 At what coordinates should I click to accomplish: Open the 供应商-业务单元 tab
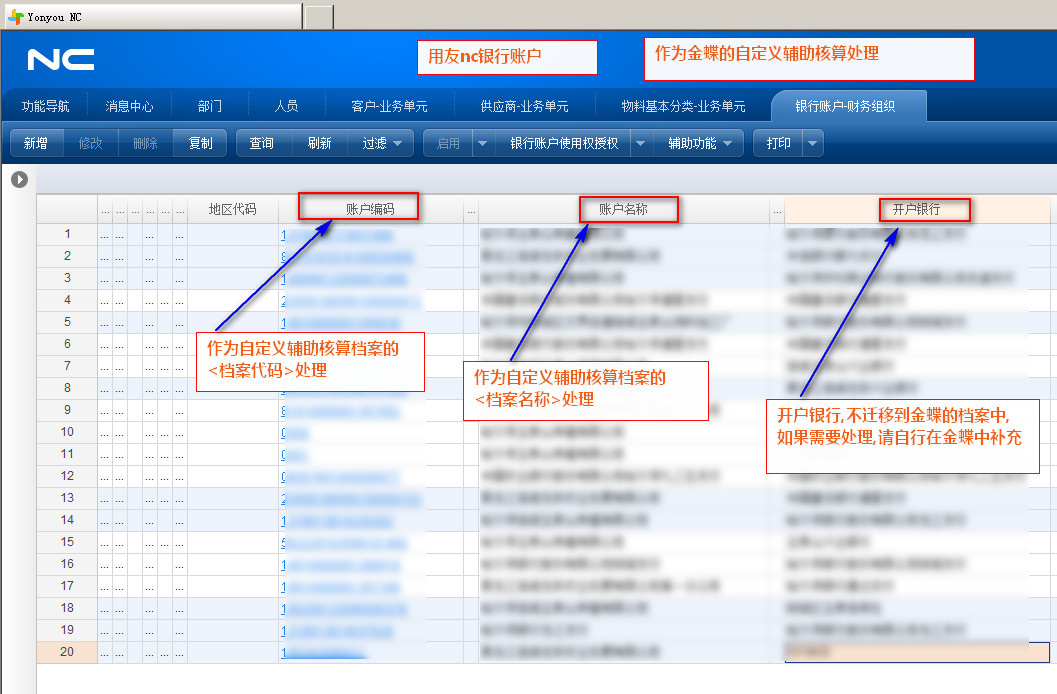524,106
